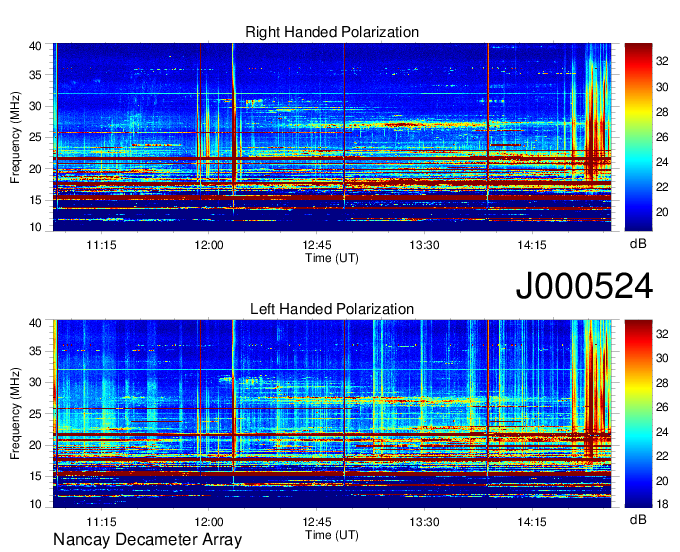Click the "Nancay Decameter Array" caption
The height and width of the screenshot is (552, 680).
(147, 540)
